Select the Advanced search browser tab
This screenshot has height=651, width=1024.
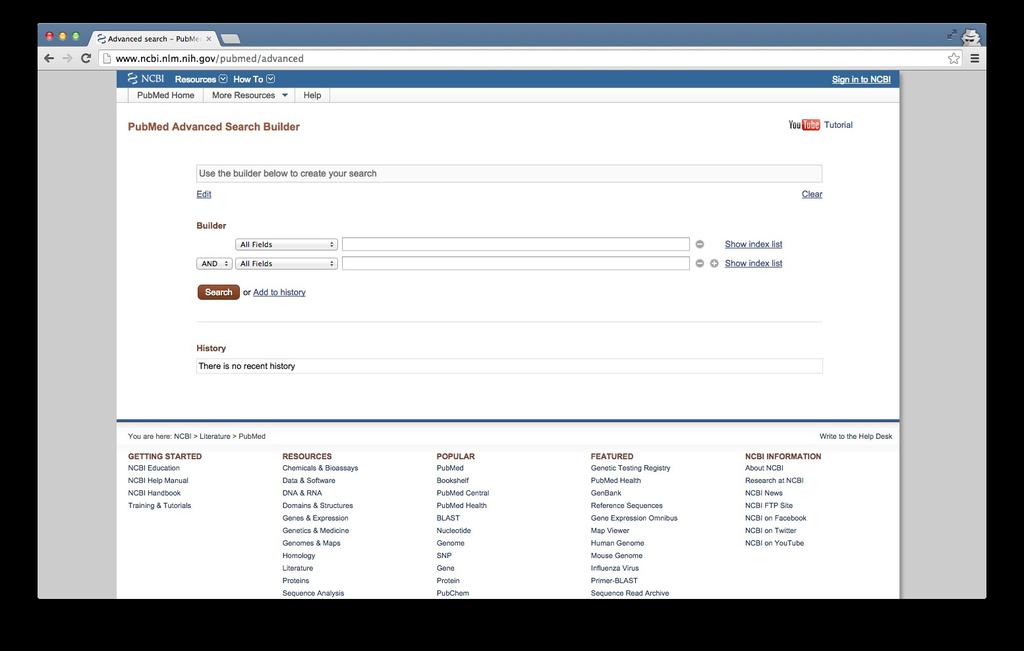(154, 39)
